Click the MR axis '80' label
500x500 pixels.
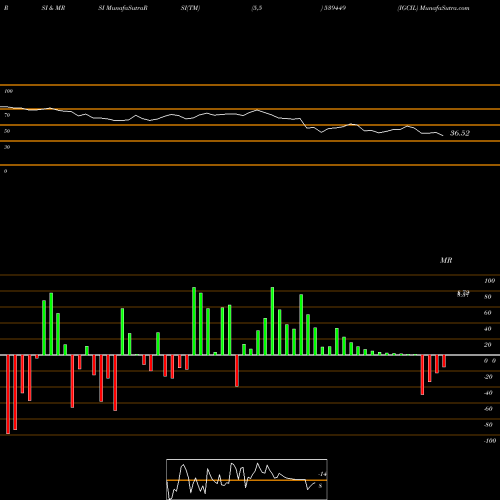(488, 297)
